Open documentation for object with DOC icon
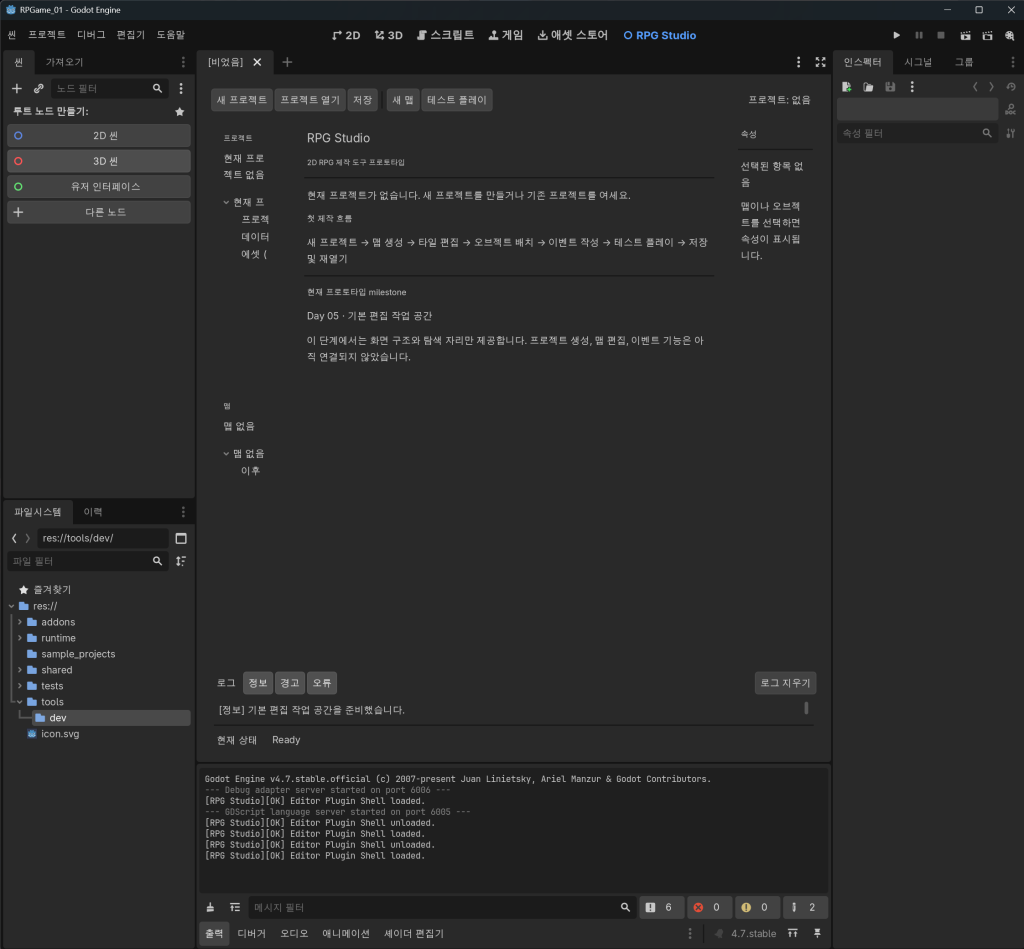This screenshot has width=1024, height=949. point(1010,109)
